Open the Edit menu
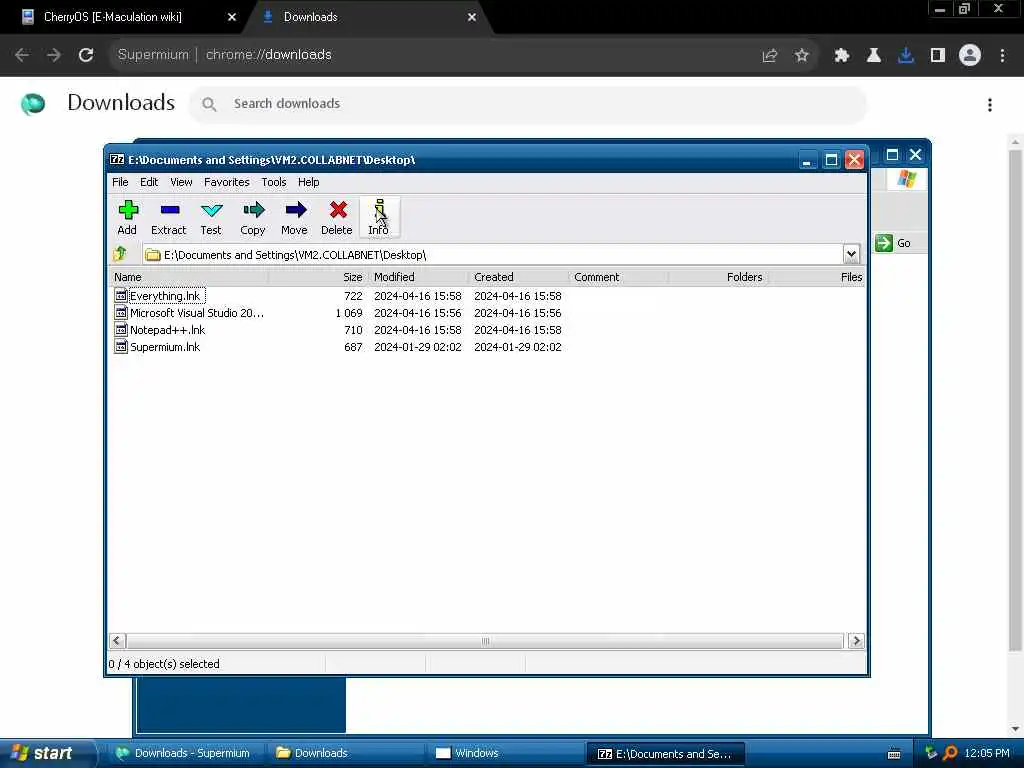The width and height of the screenshot is (1024, 768). pos(149,182)
